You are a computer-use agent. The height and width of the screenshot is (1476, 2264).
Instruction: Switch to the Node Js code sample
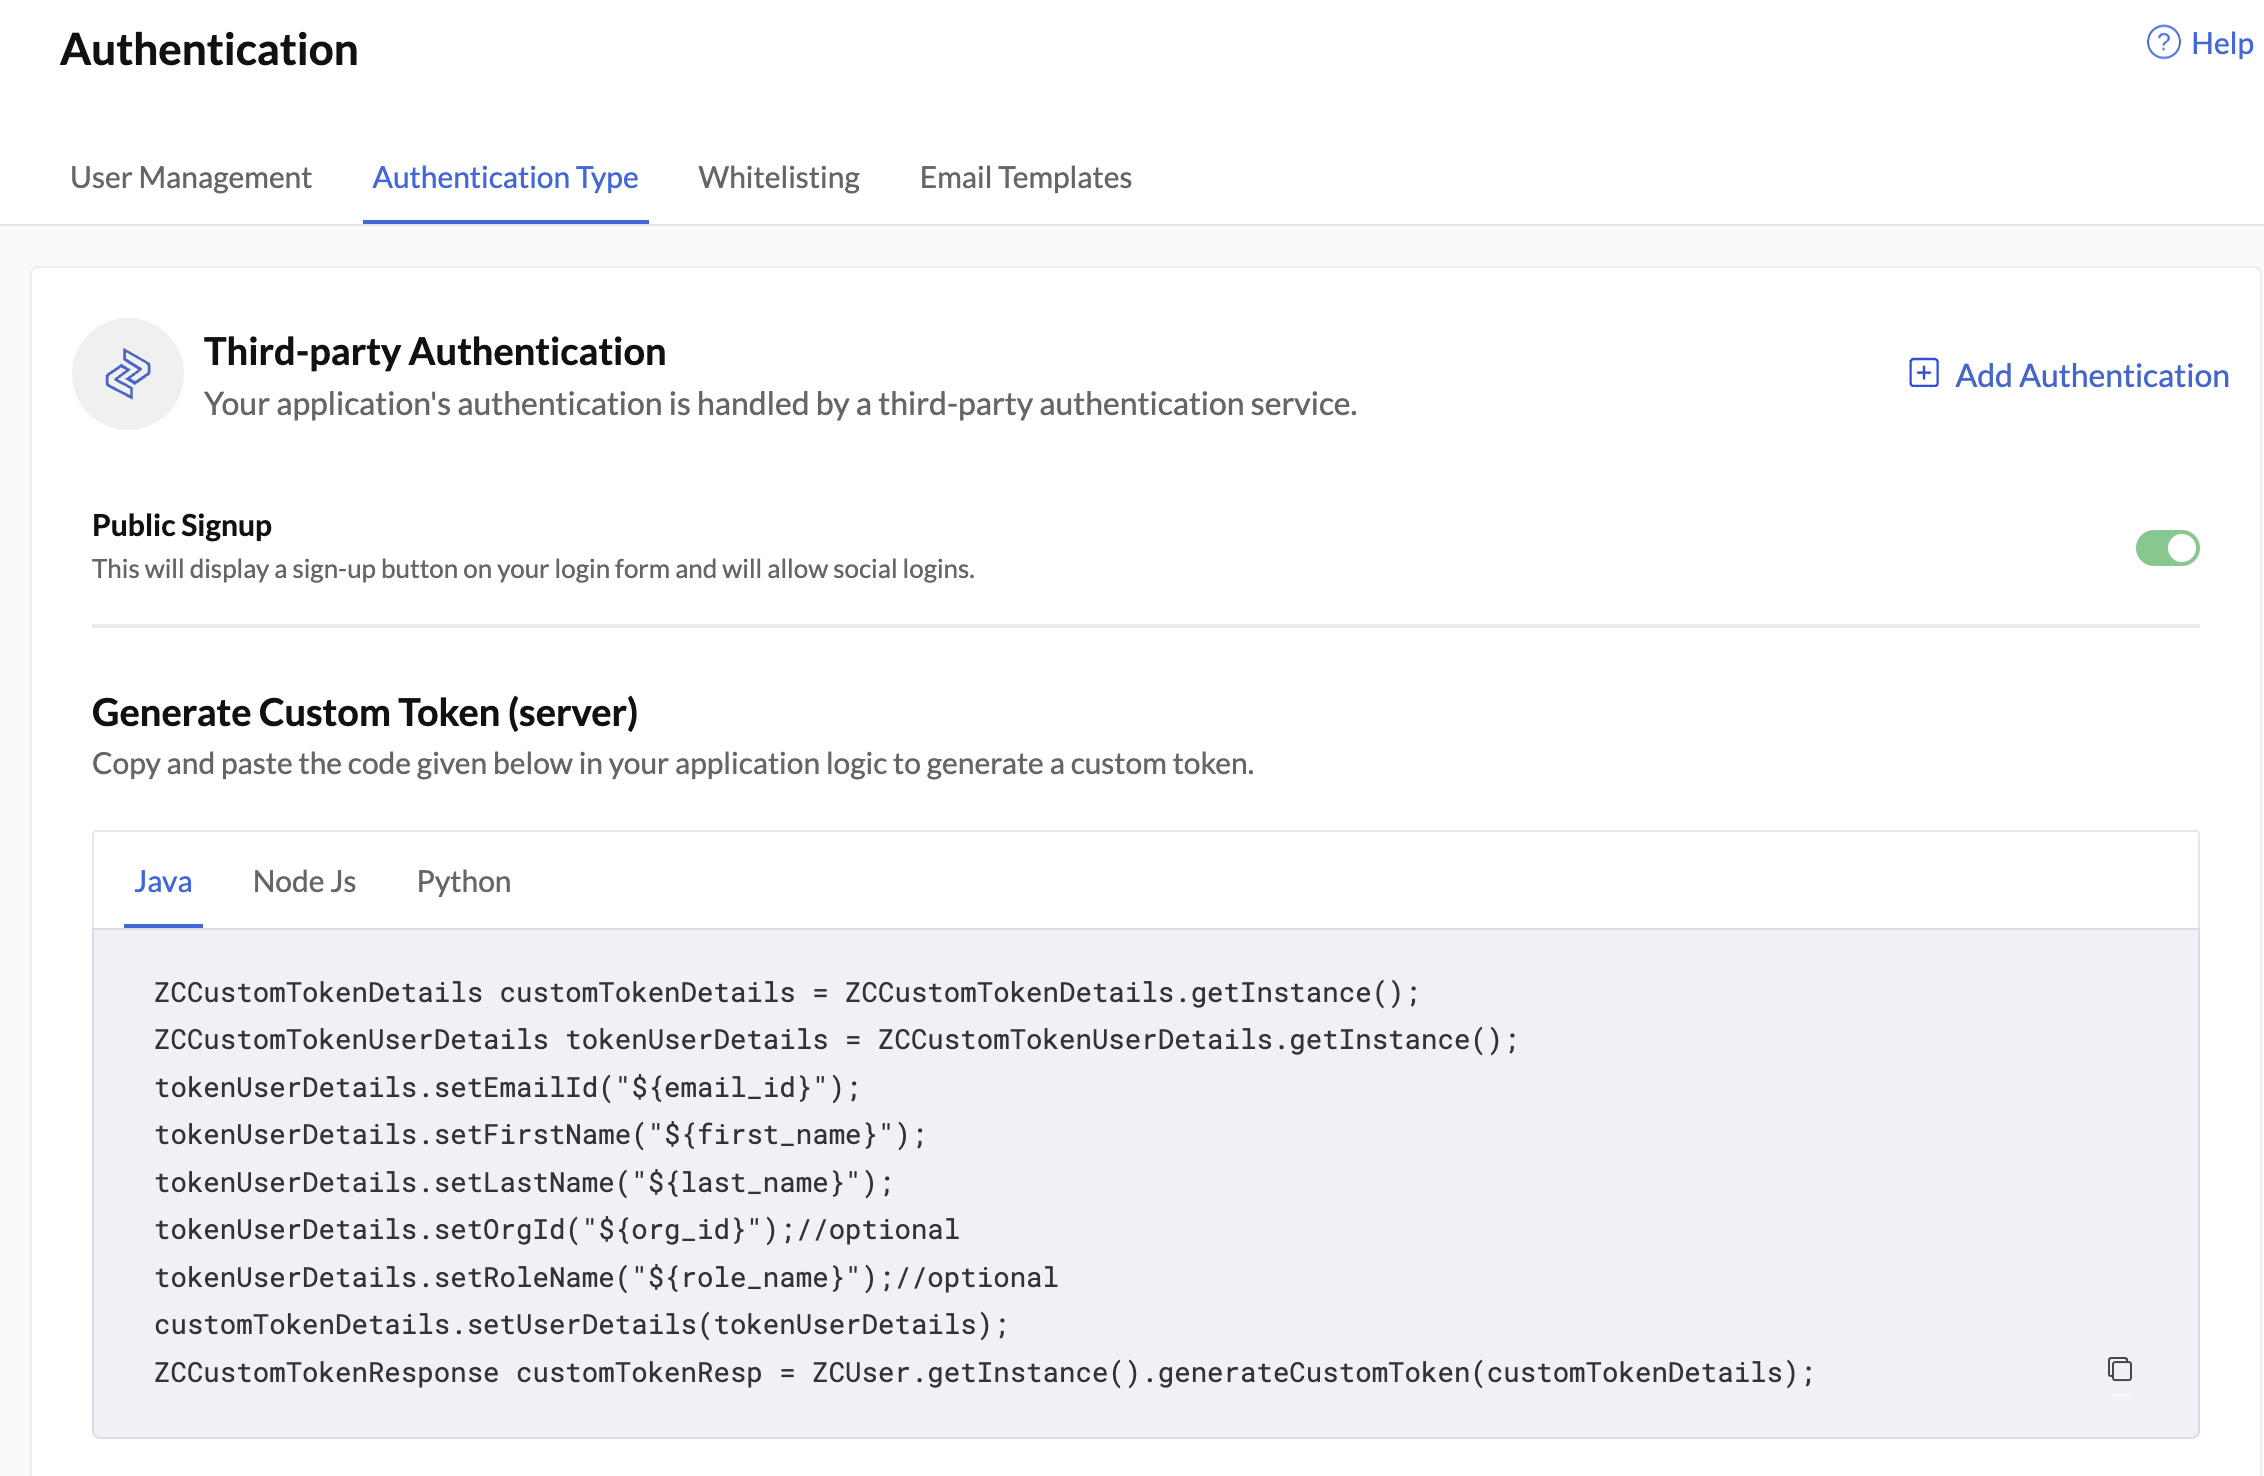click(x=304, y=881)
